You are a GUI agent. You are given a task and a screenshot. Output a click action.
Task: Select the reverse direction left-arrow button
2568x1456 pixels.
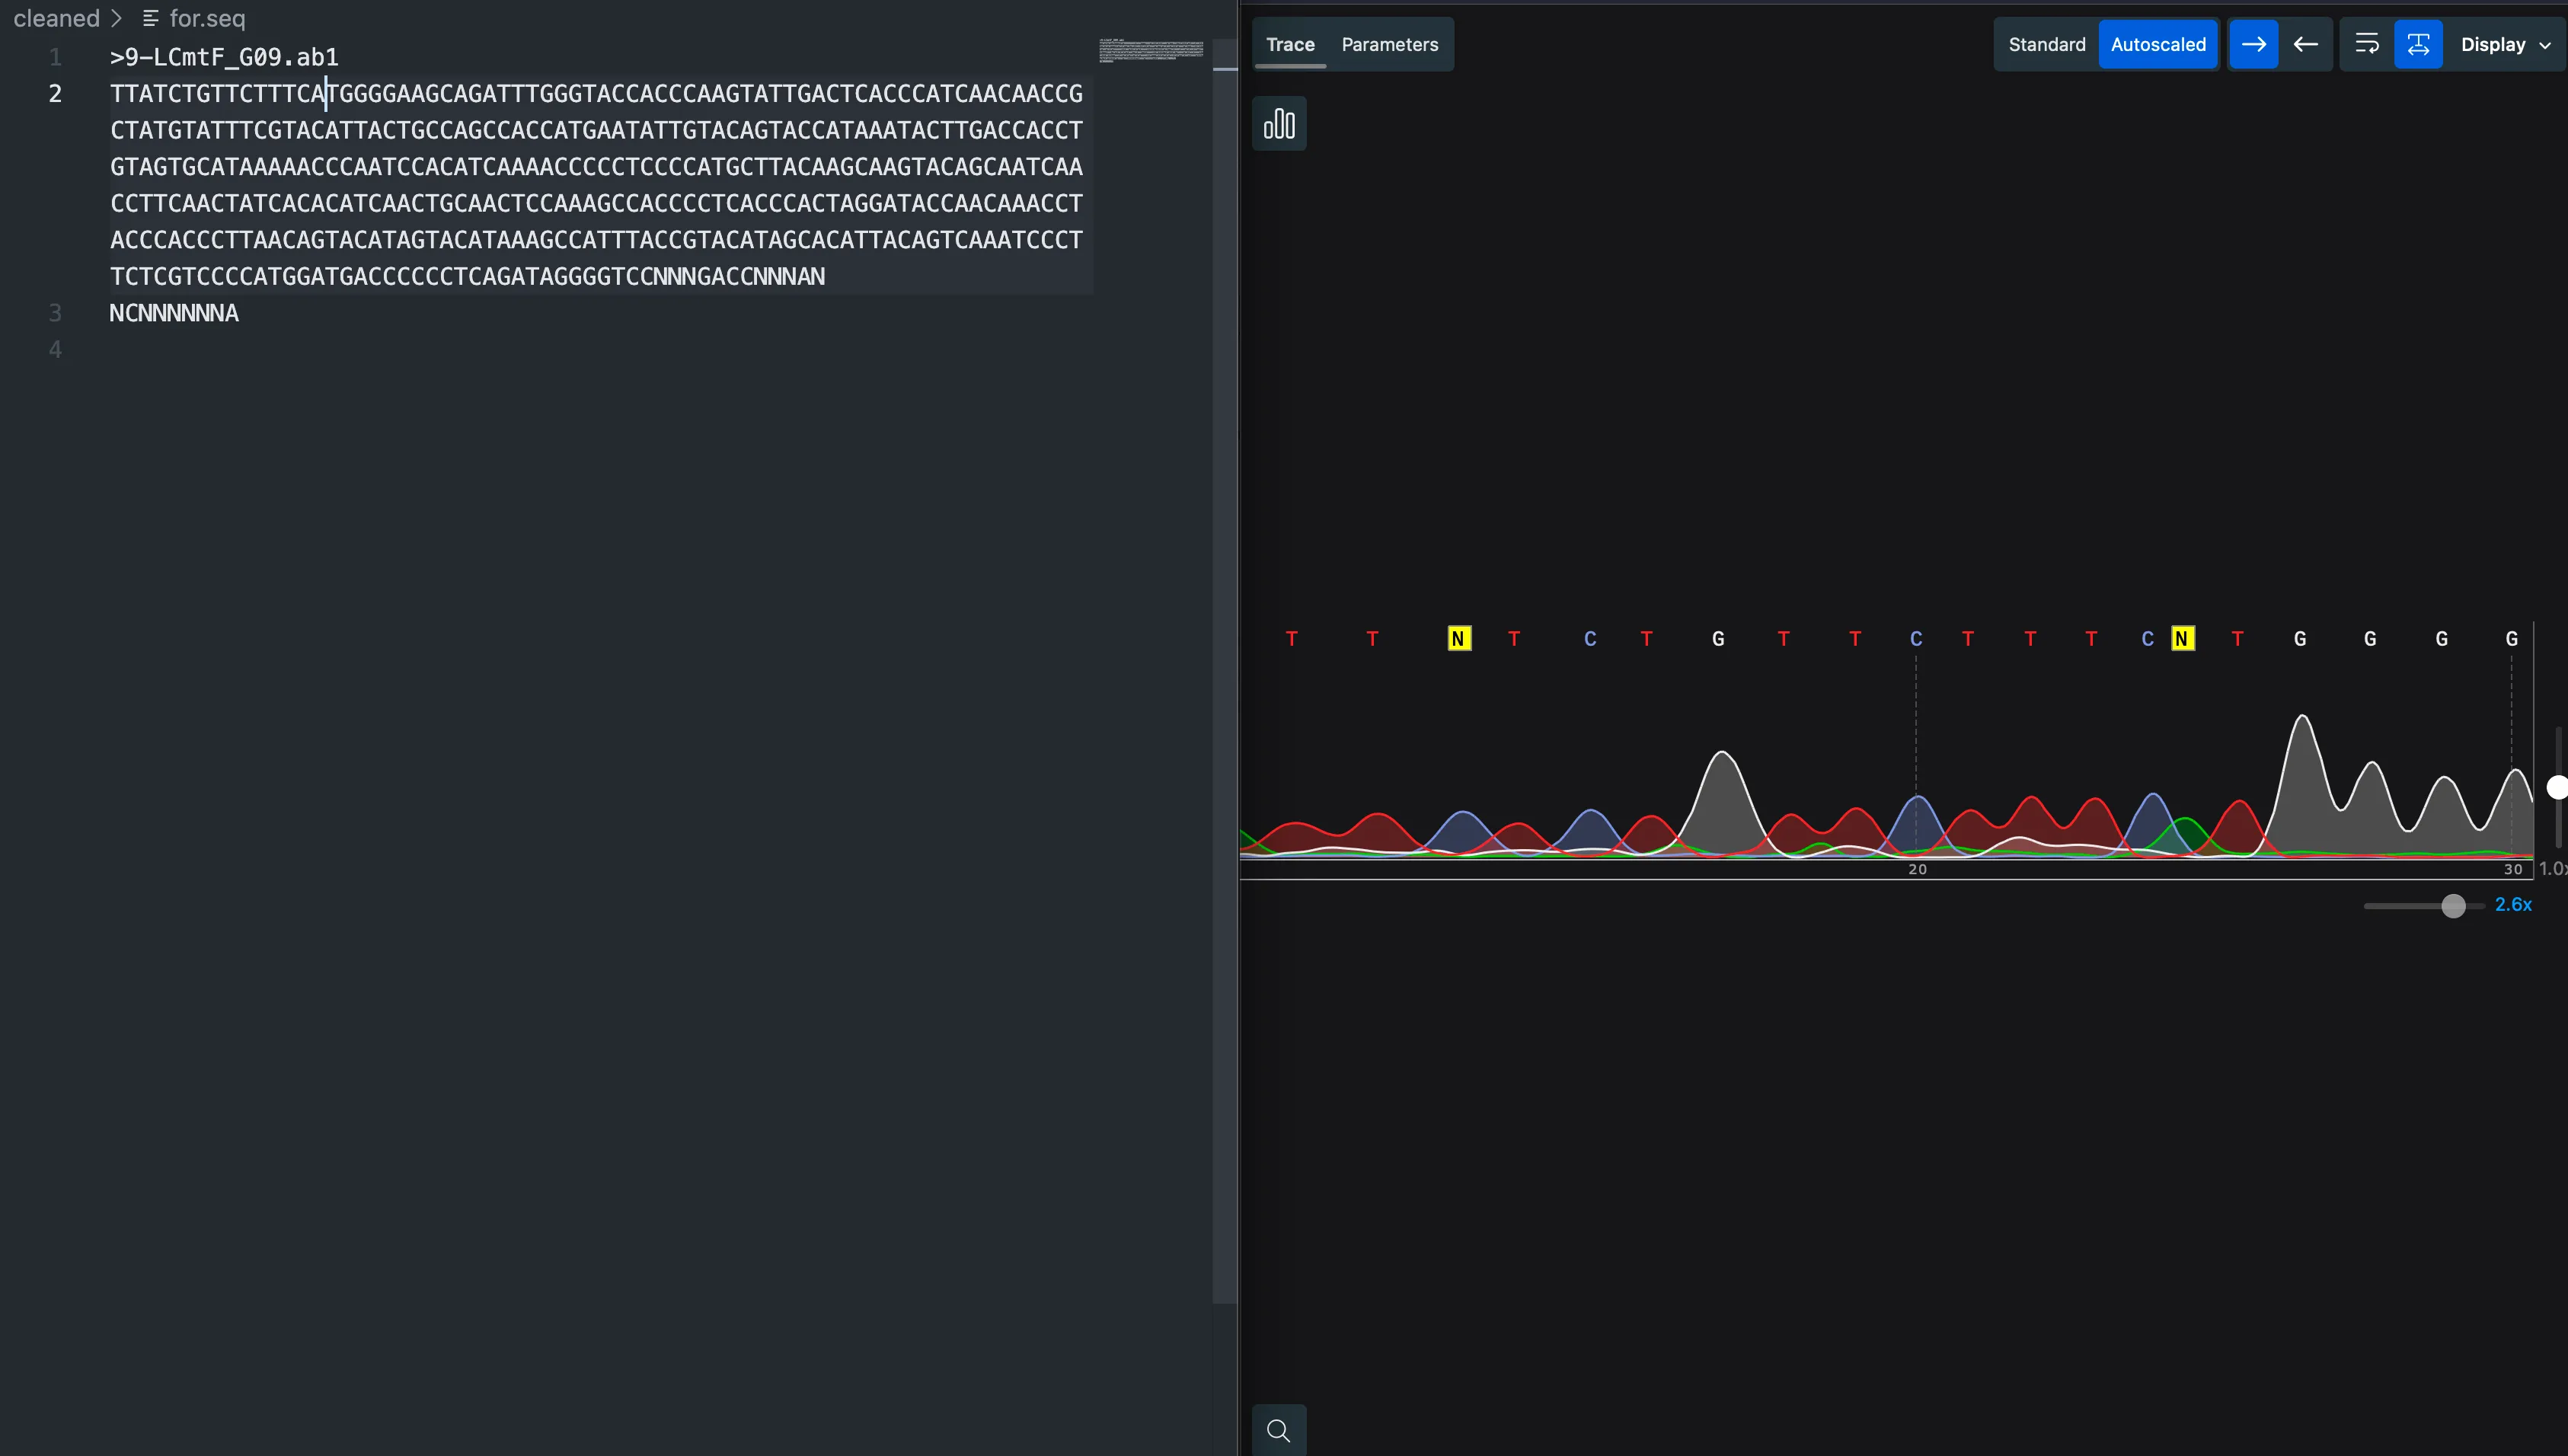tap(2306, 44)
